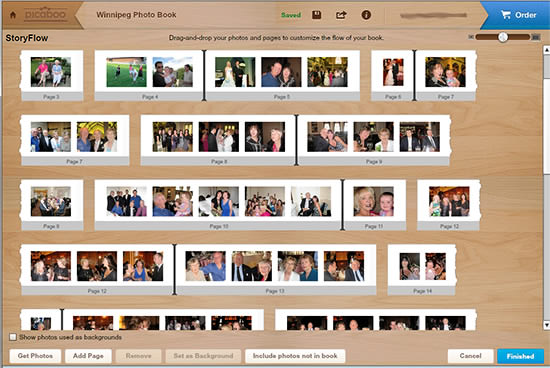Select the two women in blue on Page 10
Viewport: 550px width, 368px height.
[x=219, y=201]
